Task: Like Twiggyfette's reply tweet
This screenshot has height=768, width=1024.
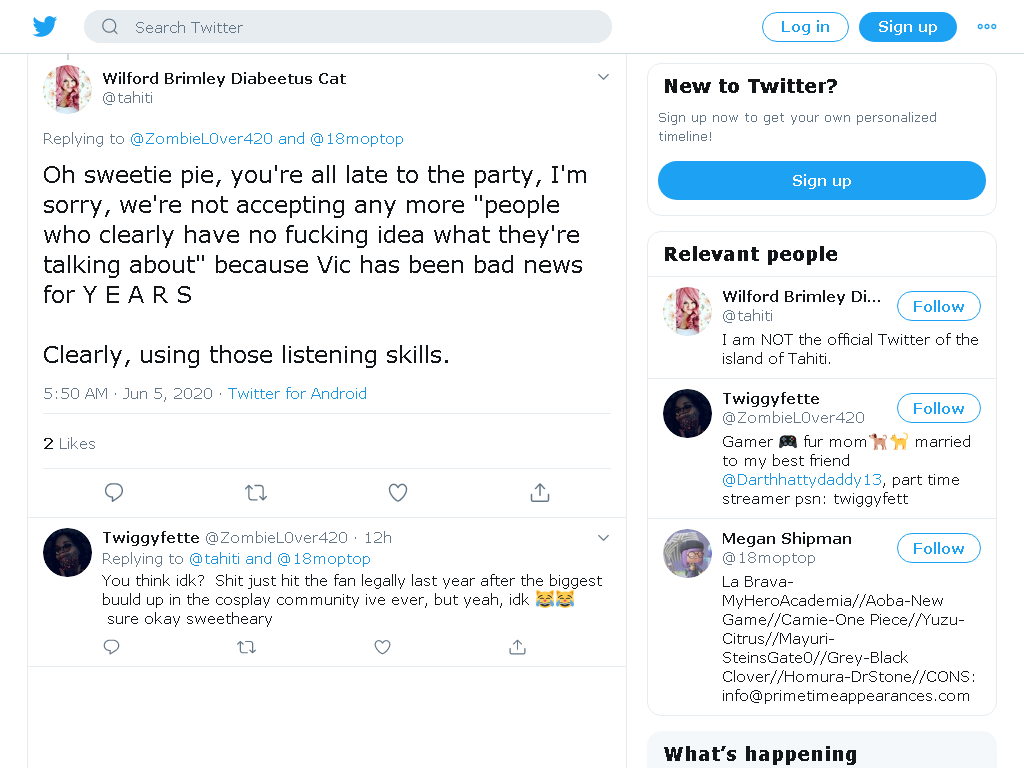Action: pyautogui.click(x=382, y=647)
